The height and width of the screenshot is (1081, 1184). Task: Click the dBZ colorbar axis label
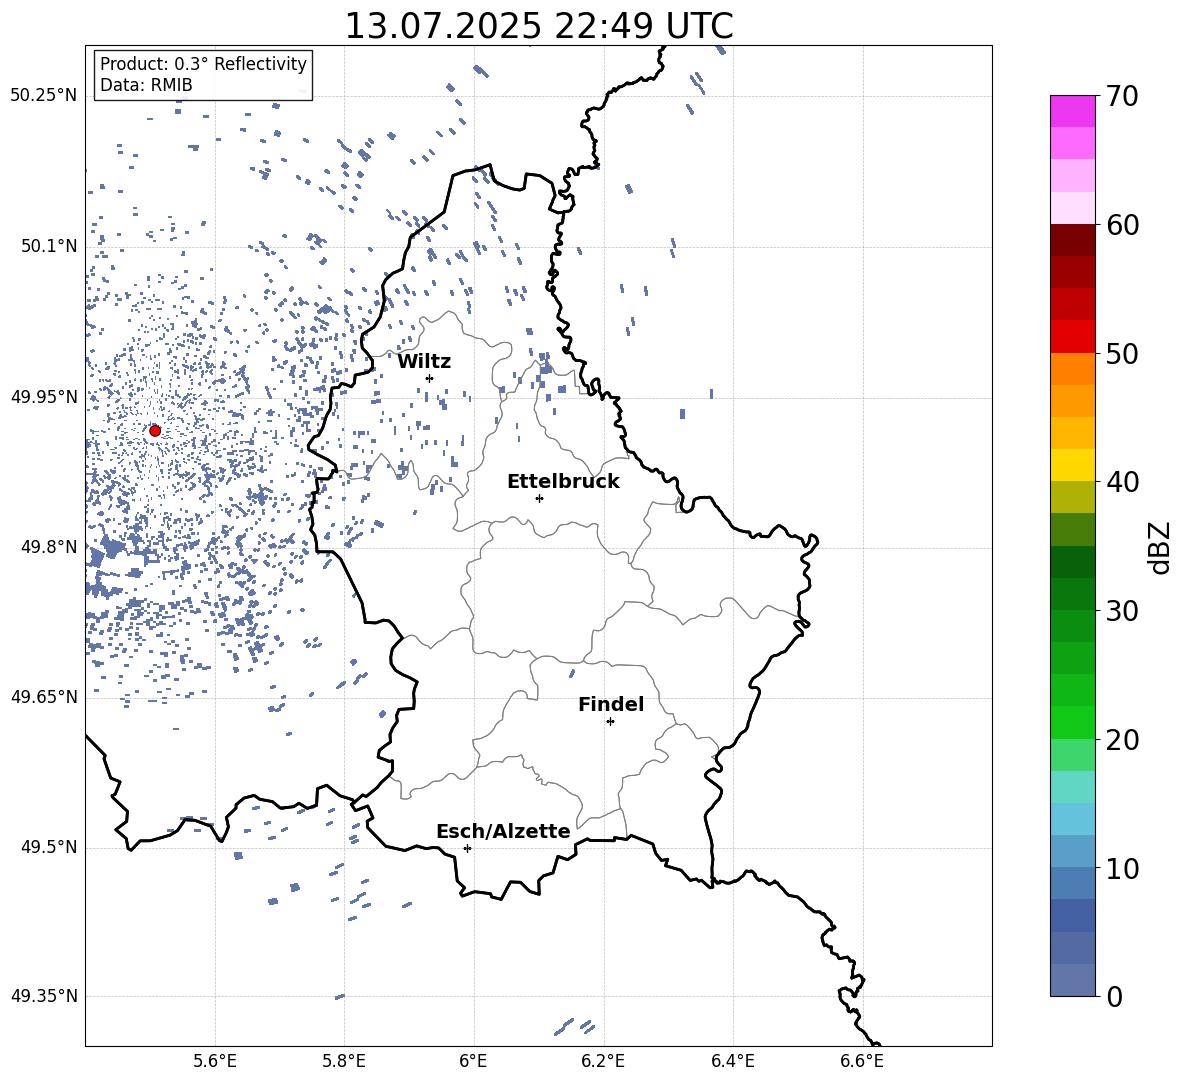coord(1161,547)
